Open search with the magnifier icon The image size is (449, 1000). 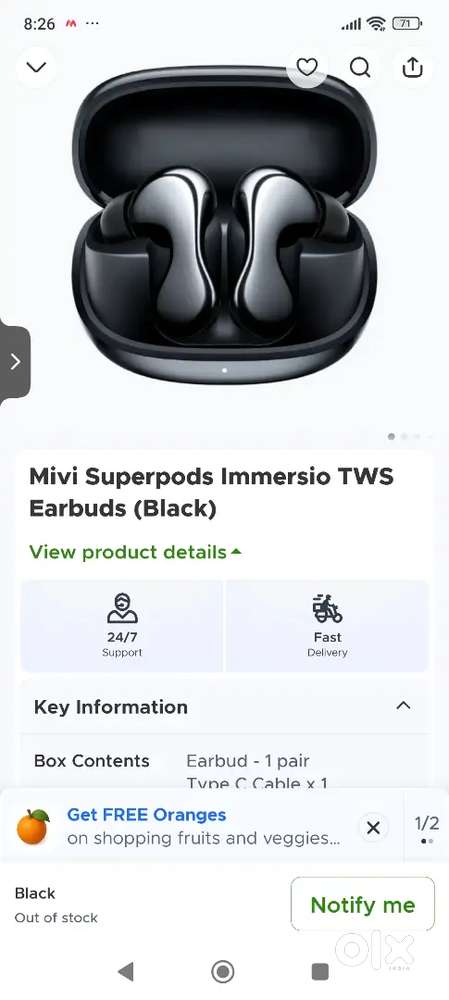(x=360, y=67)
